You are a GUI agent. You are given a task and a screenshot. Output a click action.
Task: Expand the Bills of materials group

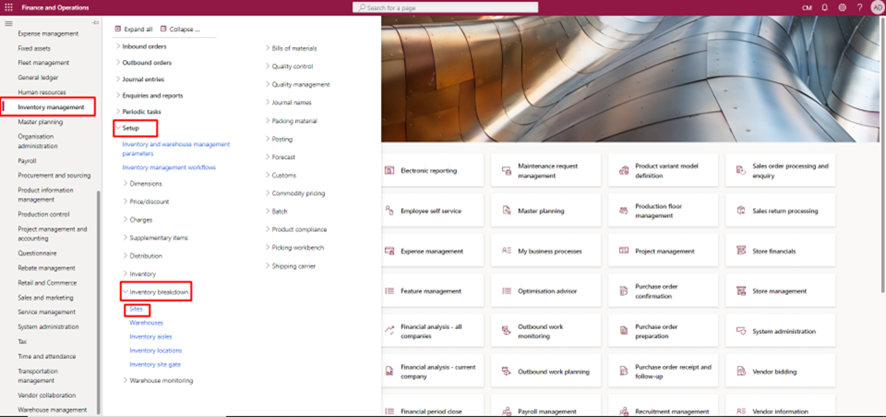(x=267, y=48)
